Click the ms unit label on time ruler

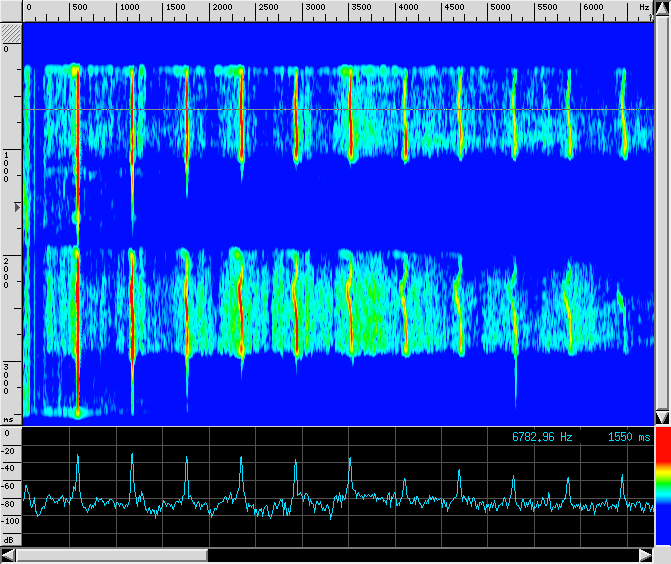[9, 419]
